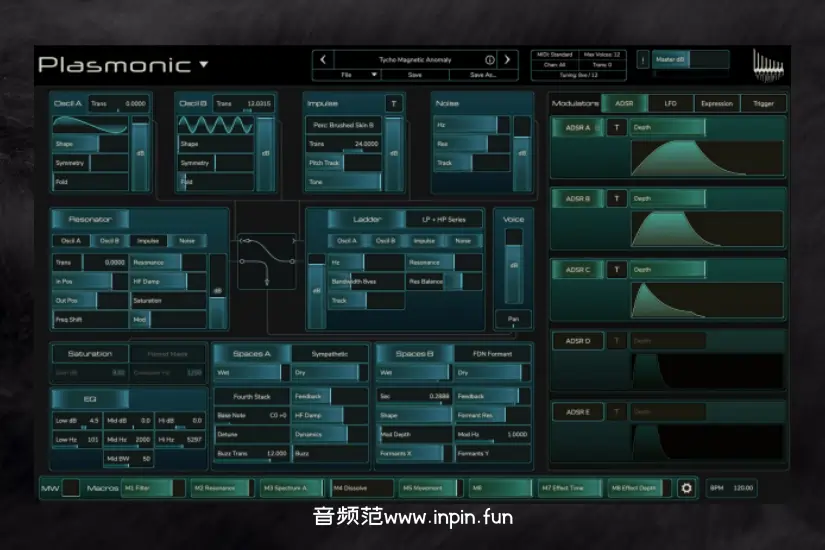Open Tycho Magnetic Anomaly preset name
The width and height of the screenshot is (825, 550).
tap(415, 60)
